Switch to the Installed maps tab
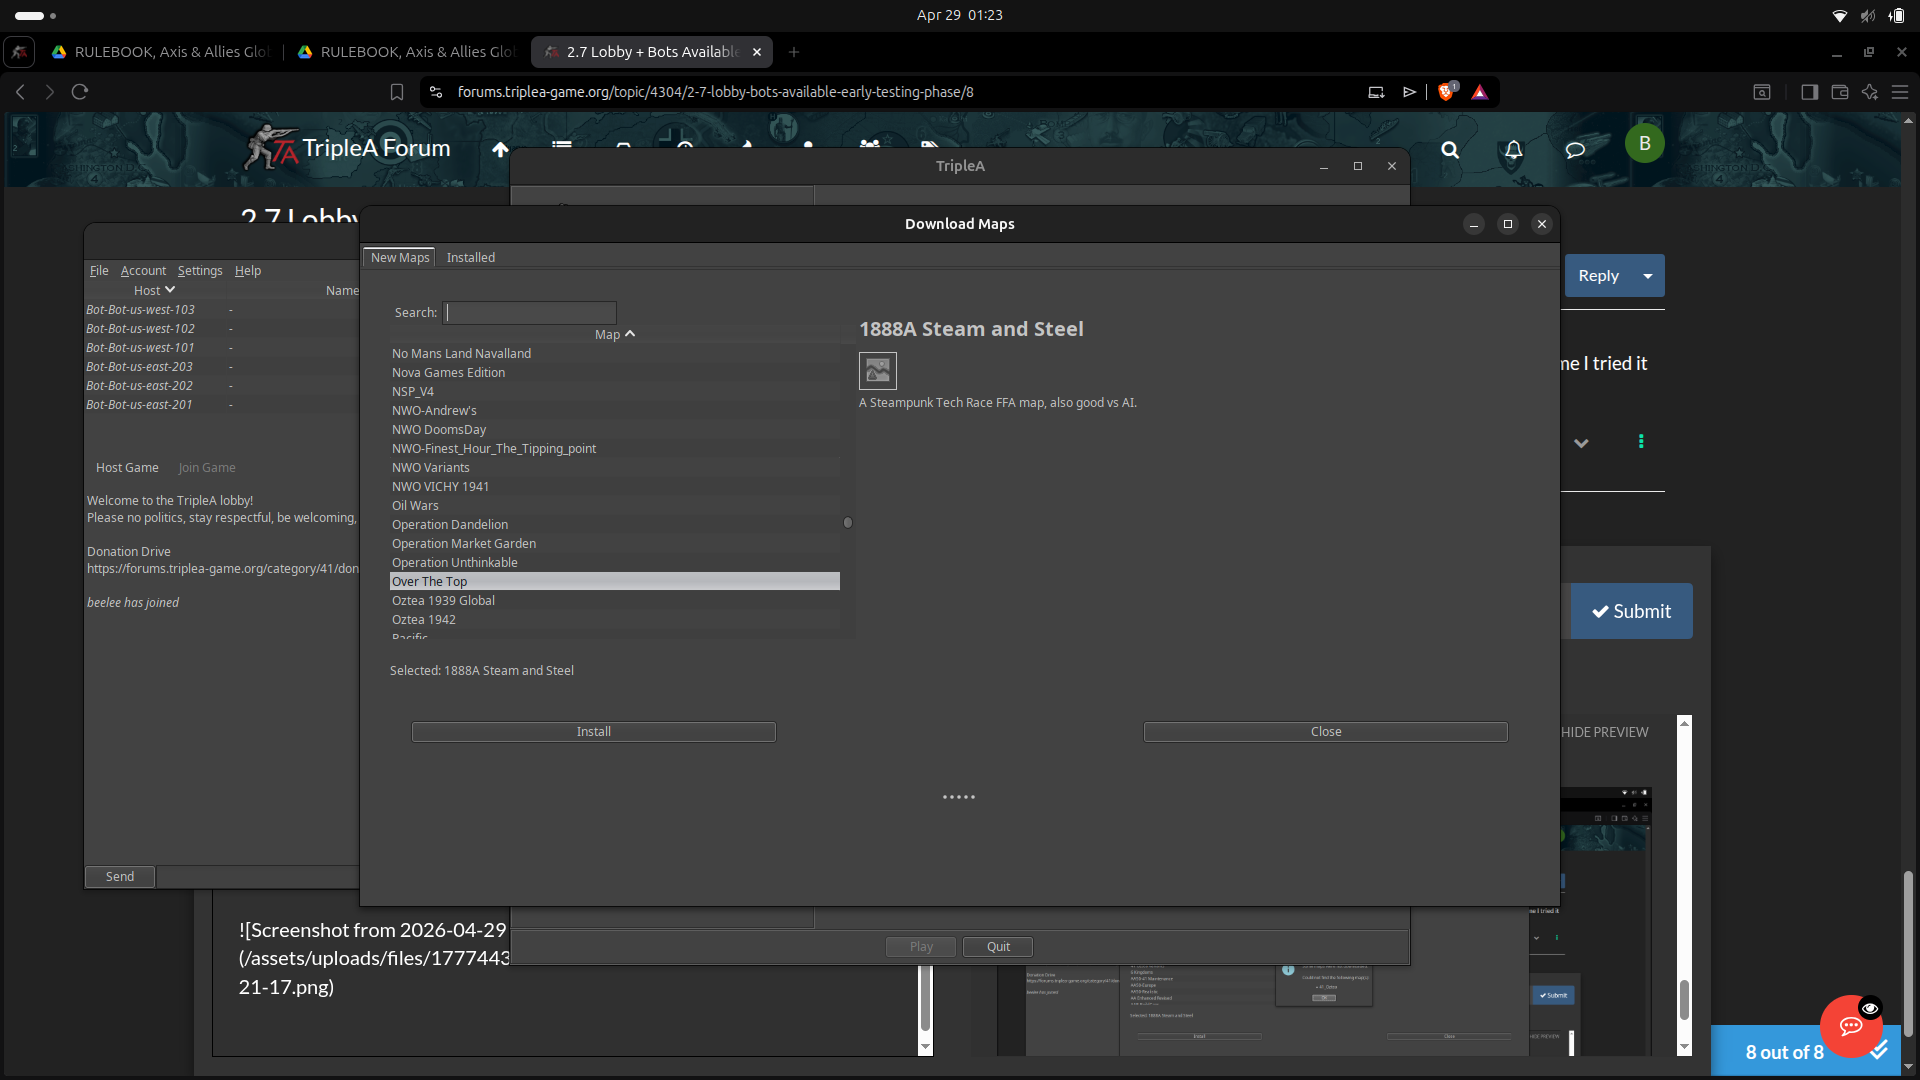The height and width of the screenshot is (1080, 1920). pos(471,257)
